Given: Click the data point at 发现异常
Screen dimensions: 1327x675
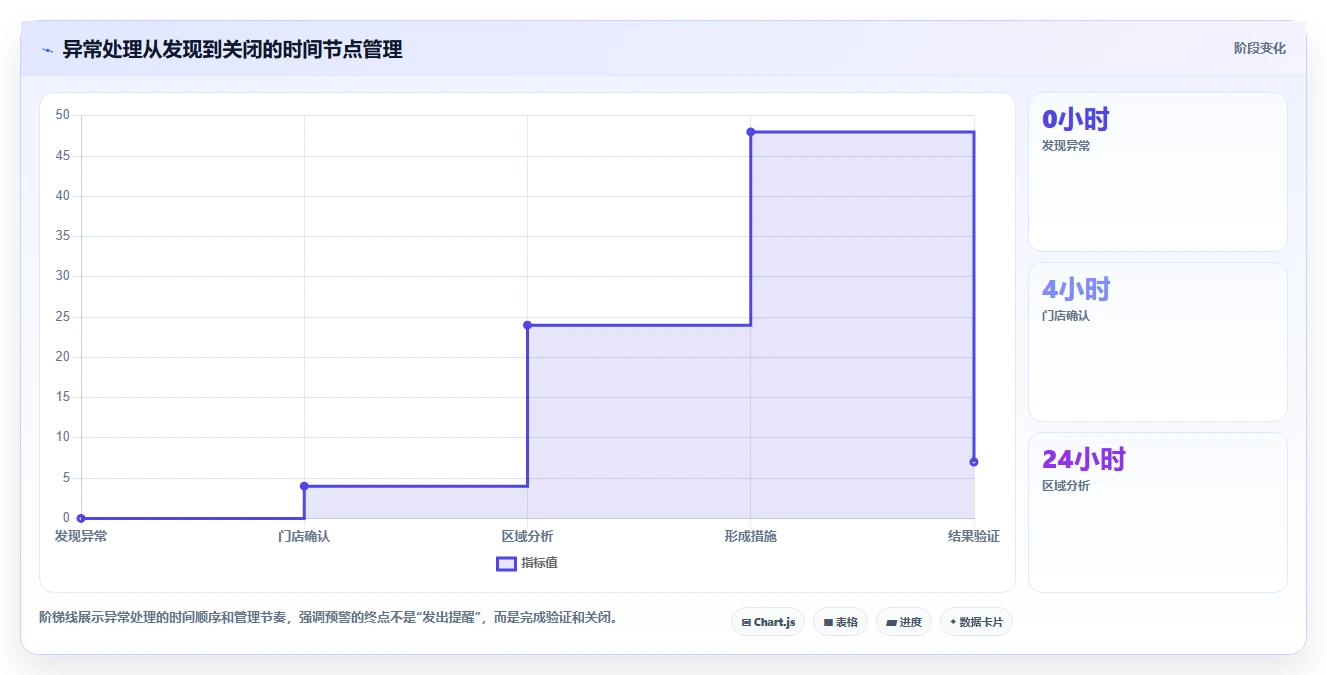Looking at the screenshot, I should (x=81, y=518).
